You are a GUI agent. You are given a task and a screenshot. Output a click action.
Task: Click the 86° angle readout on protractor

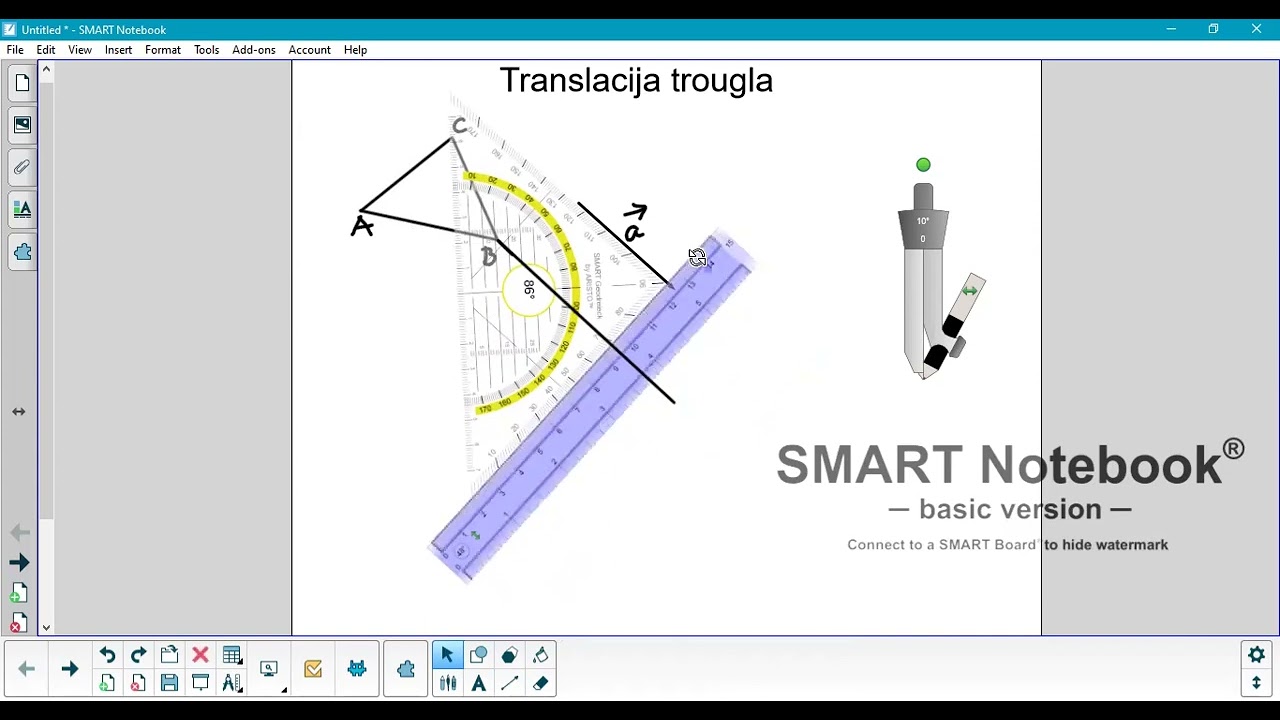(x=529, y=289)
